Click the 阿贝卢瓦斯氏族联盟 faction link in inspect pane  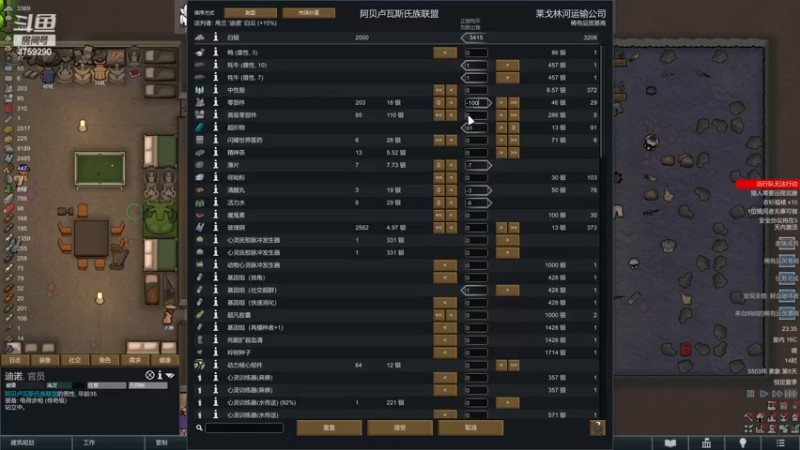[x=31, y=394]
